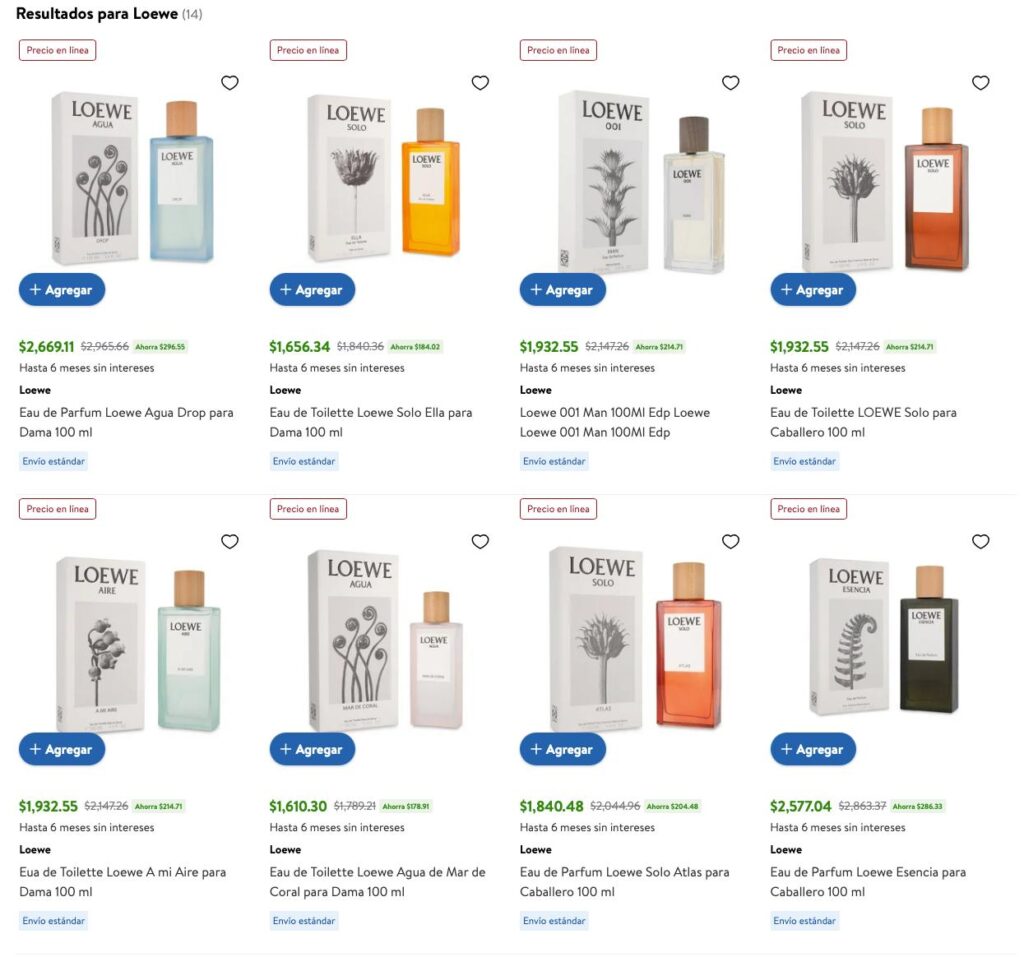Click the heart icon on Loewe 001 Man
The width and height of the screenshot is (1024, 957).
pos(730,83)
